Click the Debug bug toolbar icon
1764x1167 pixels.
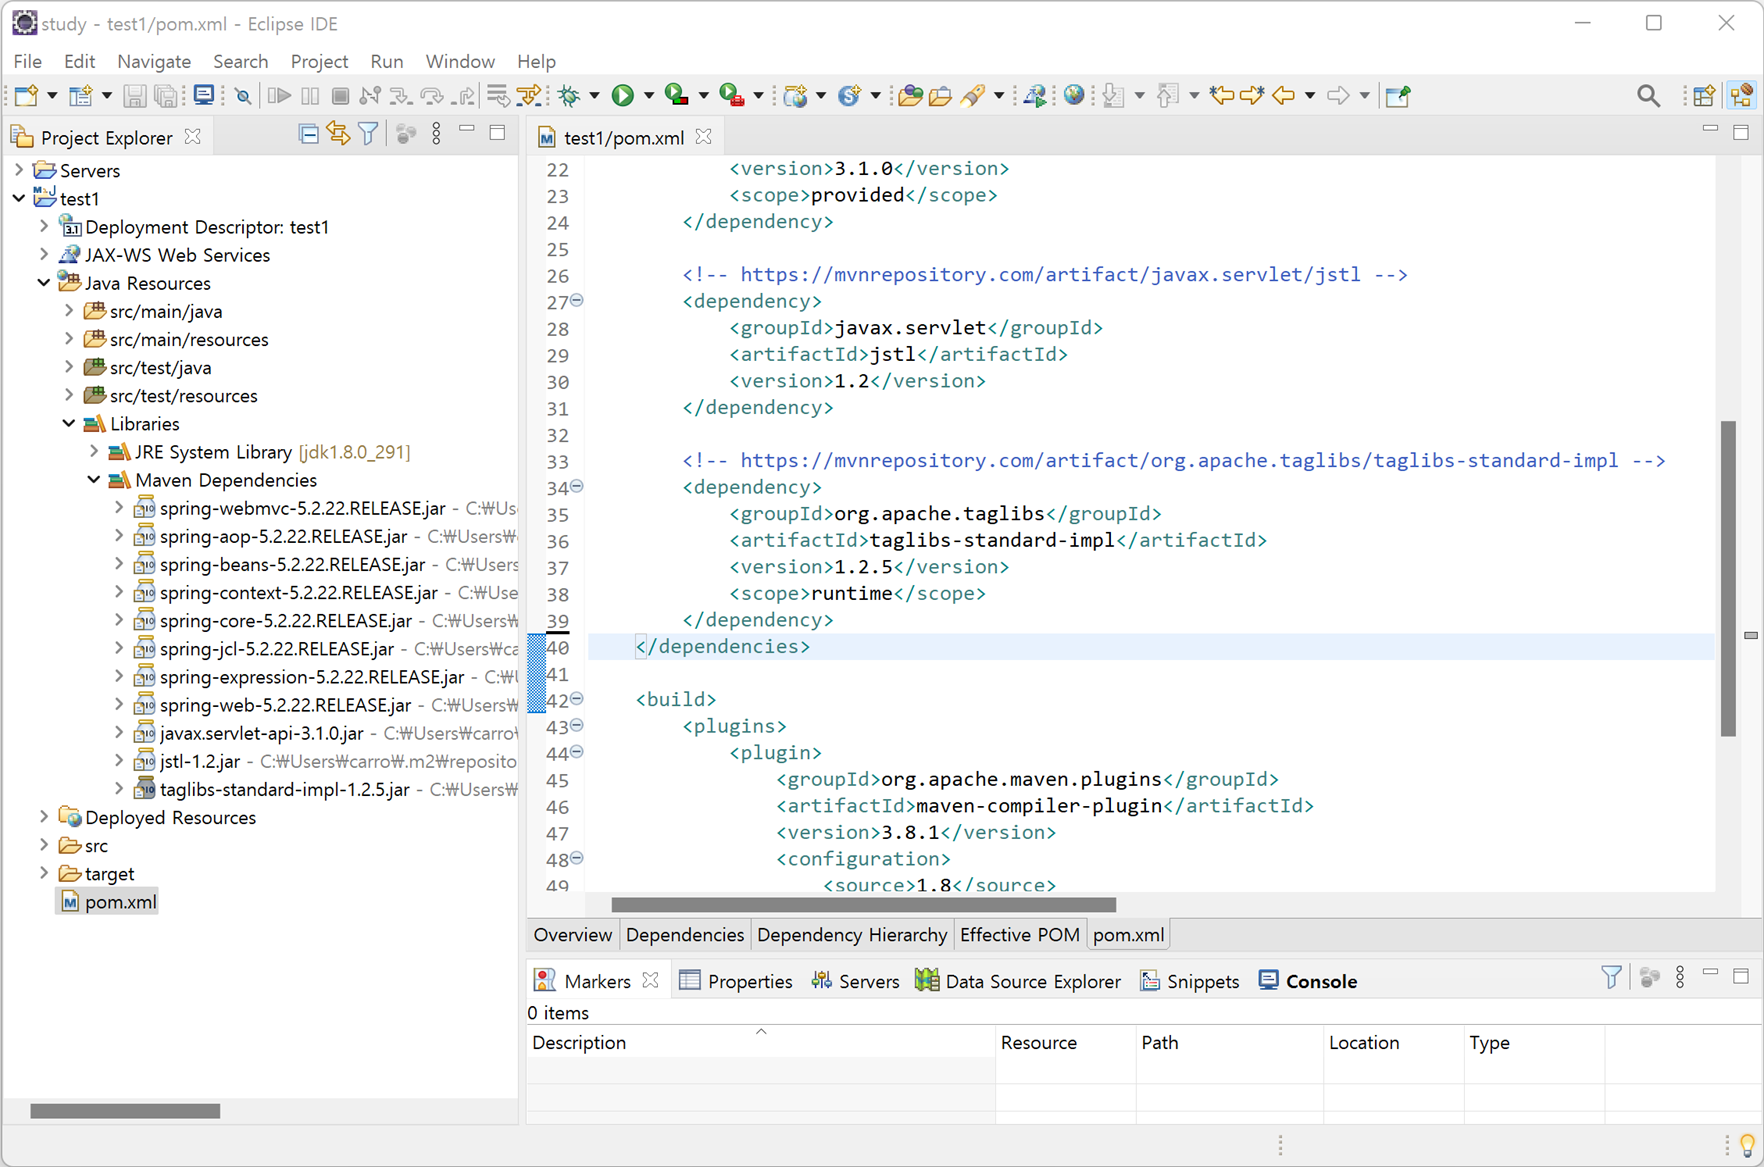pyautogui.click(x=569, y=96)
